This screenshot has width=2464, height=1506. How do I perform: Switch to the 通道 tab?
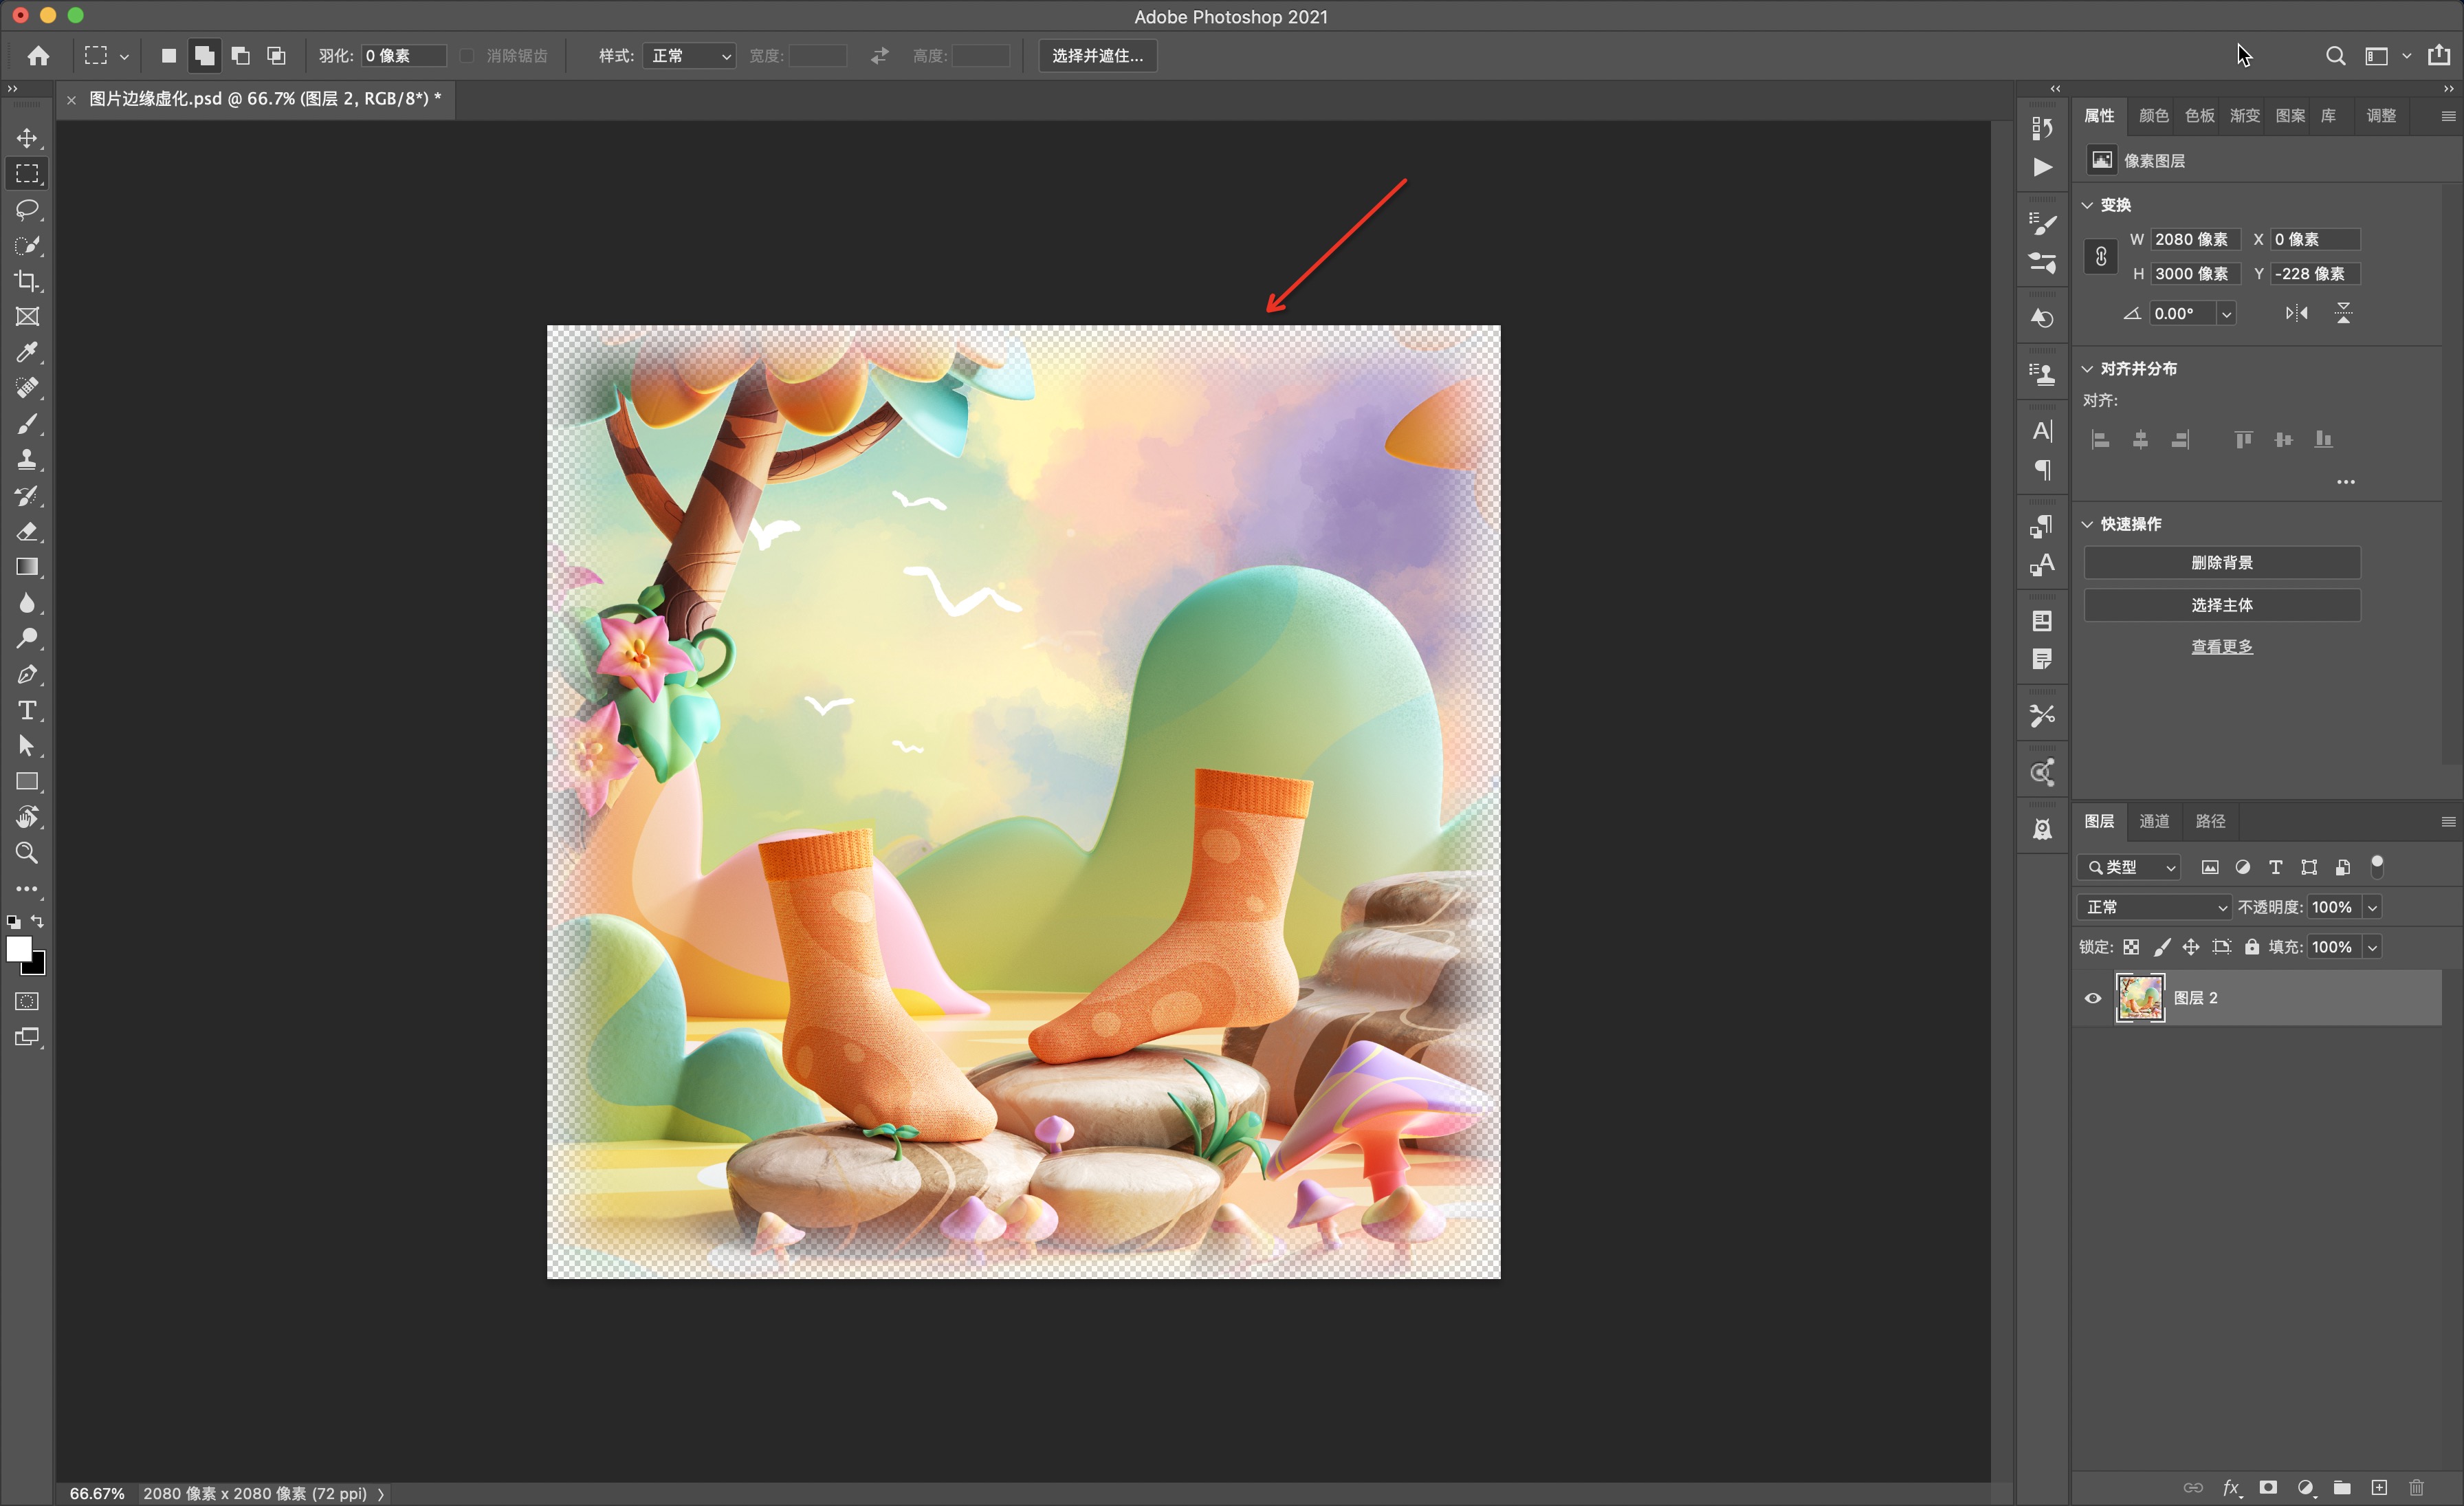click(2154, 821)
